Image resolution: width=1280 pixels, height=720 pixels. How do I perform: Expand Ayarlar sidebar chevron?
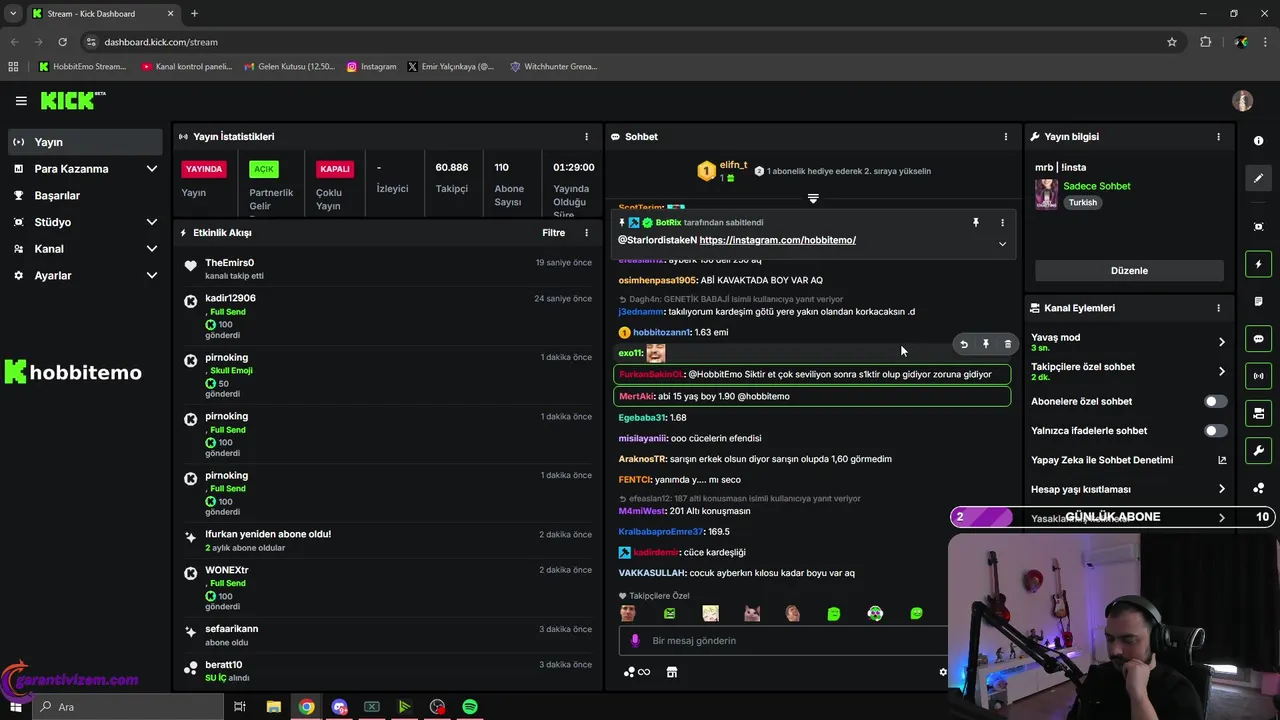[152, 275]
